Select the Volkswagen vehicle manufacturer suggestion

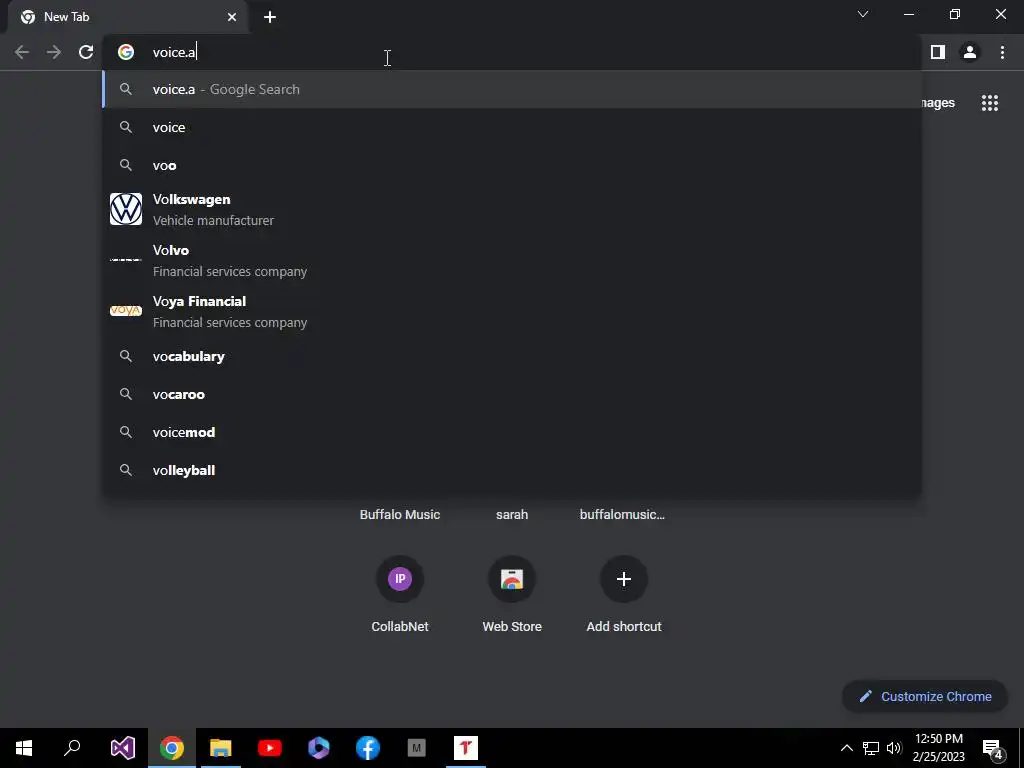pos(512,210)
